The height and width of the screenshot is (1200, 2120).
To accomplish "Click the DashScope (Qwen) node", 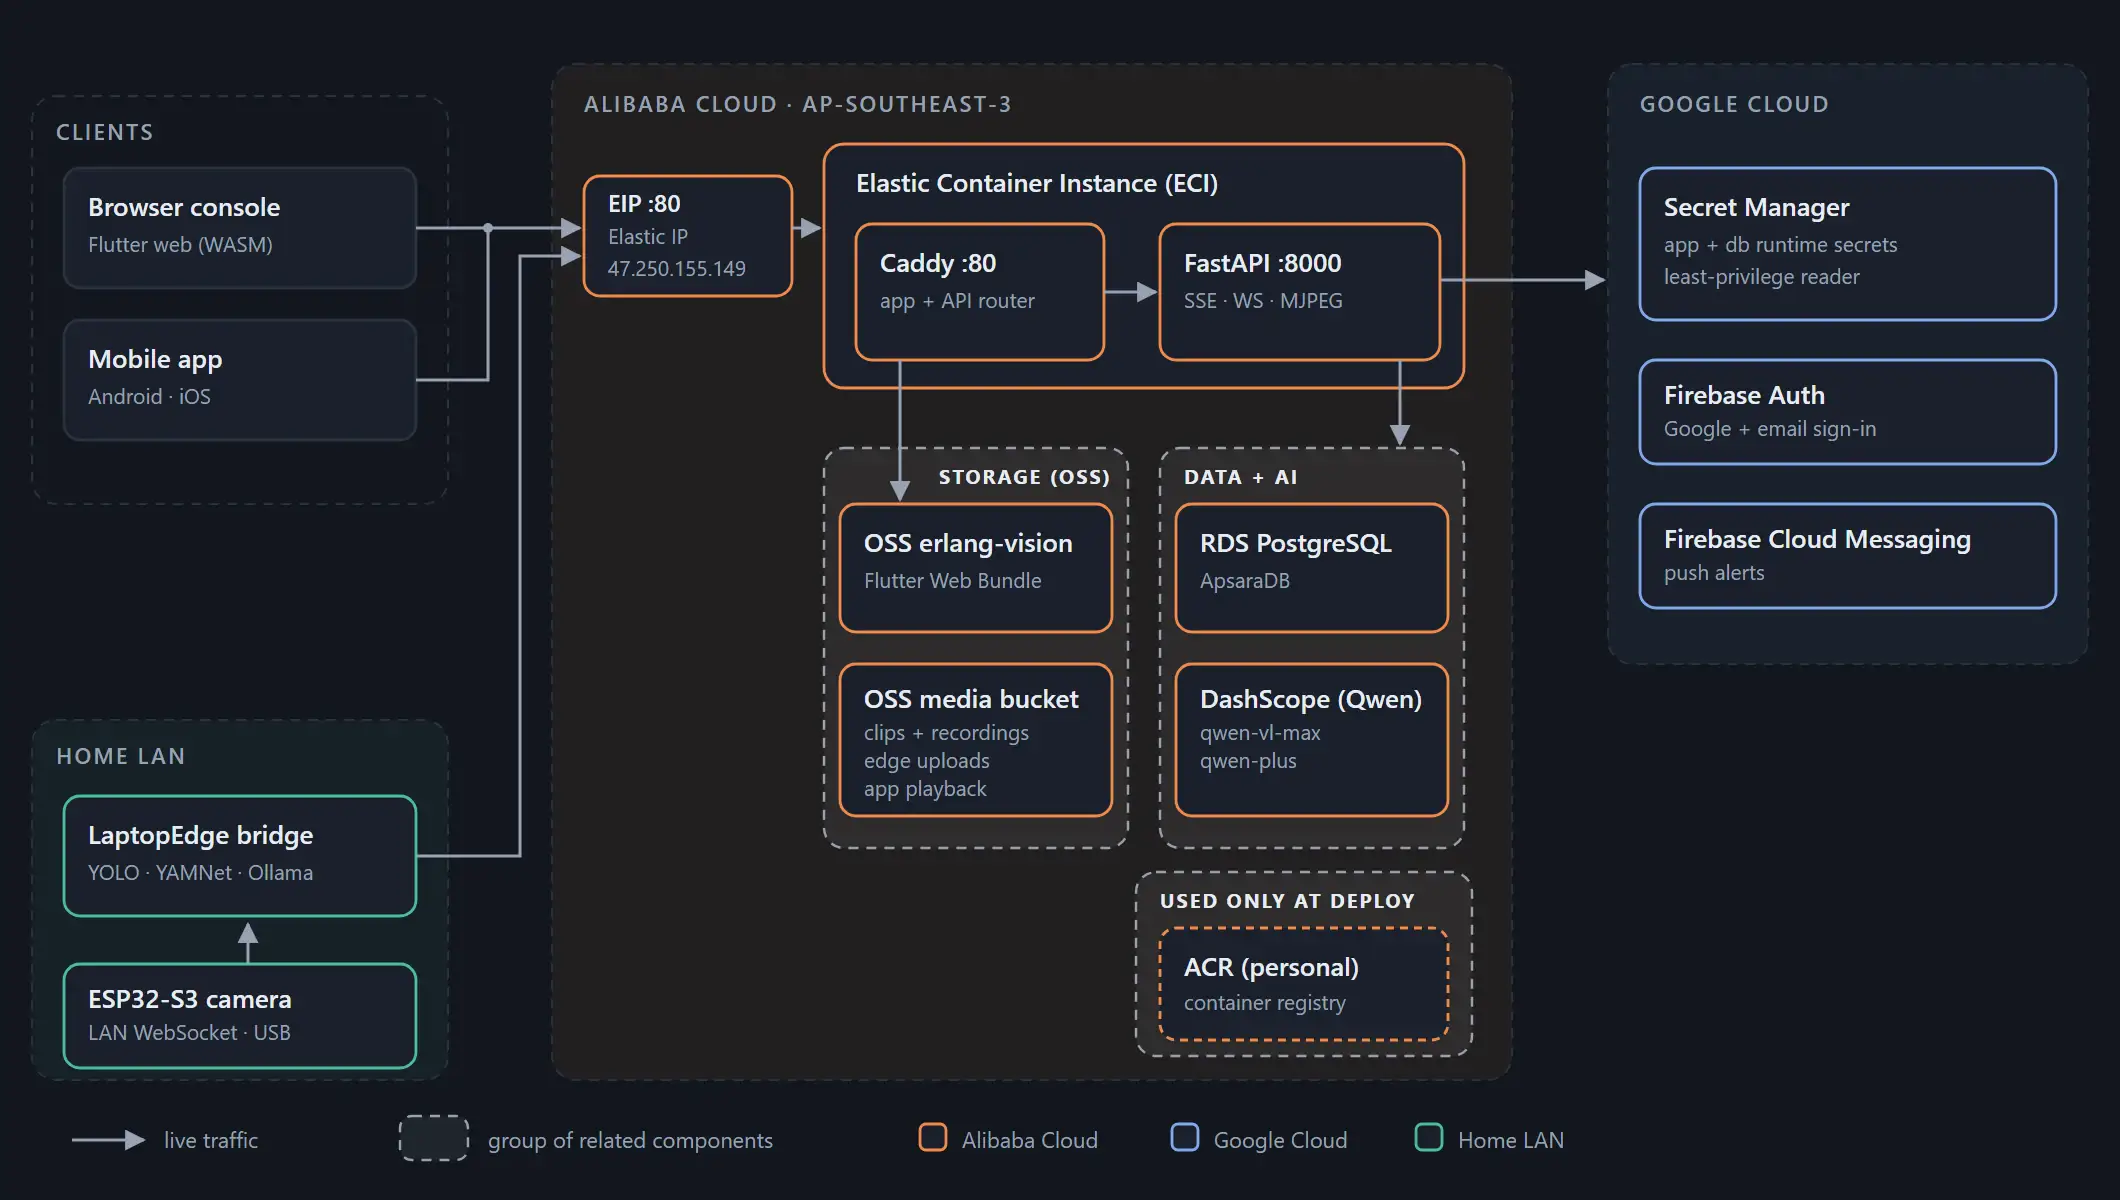I will (x=1312, y=740).
